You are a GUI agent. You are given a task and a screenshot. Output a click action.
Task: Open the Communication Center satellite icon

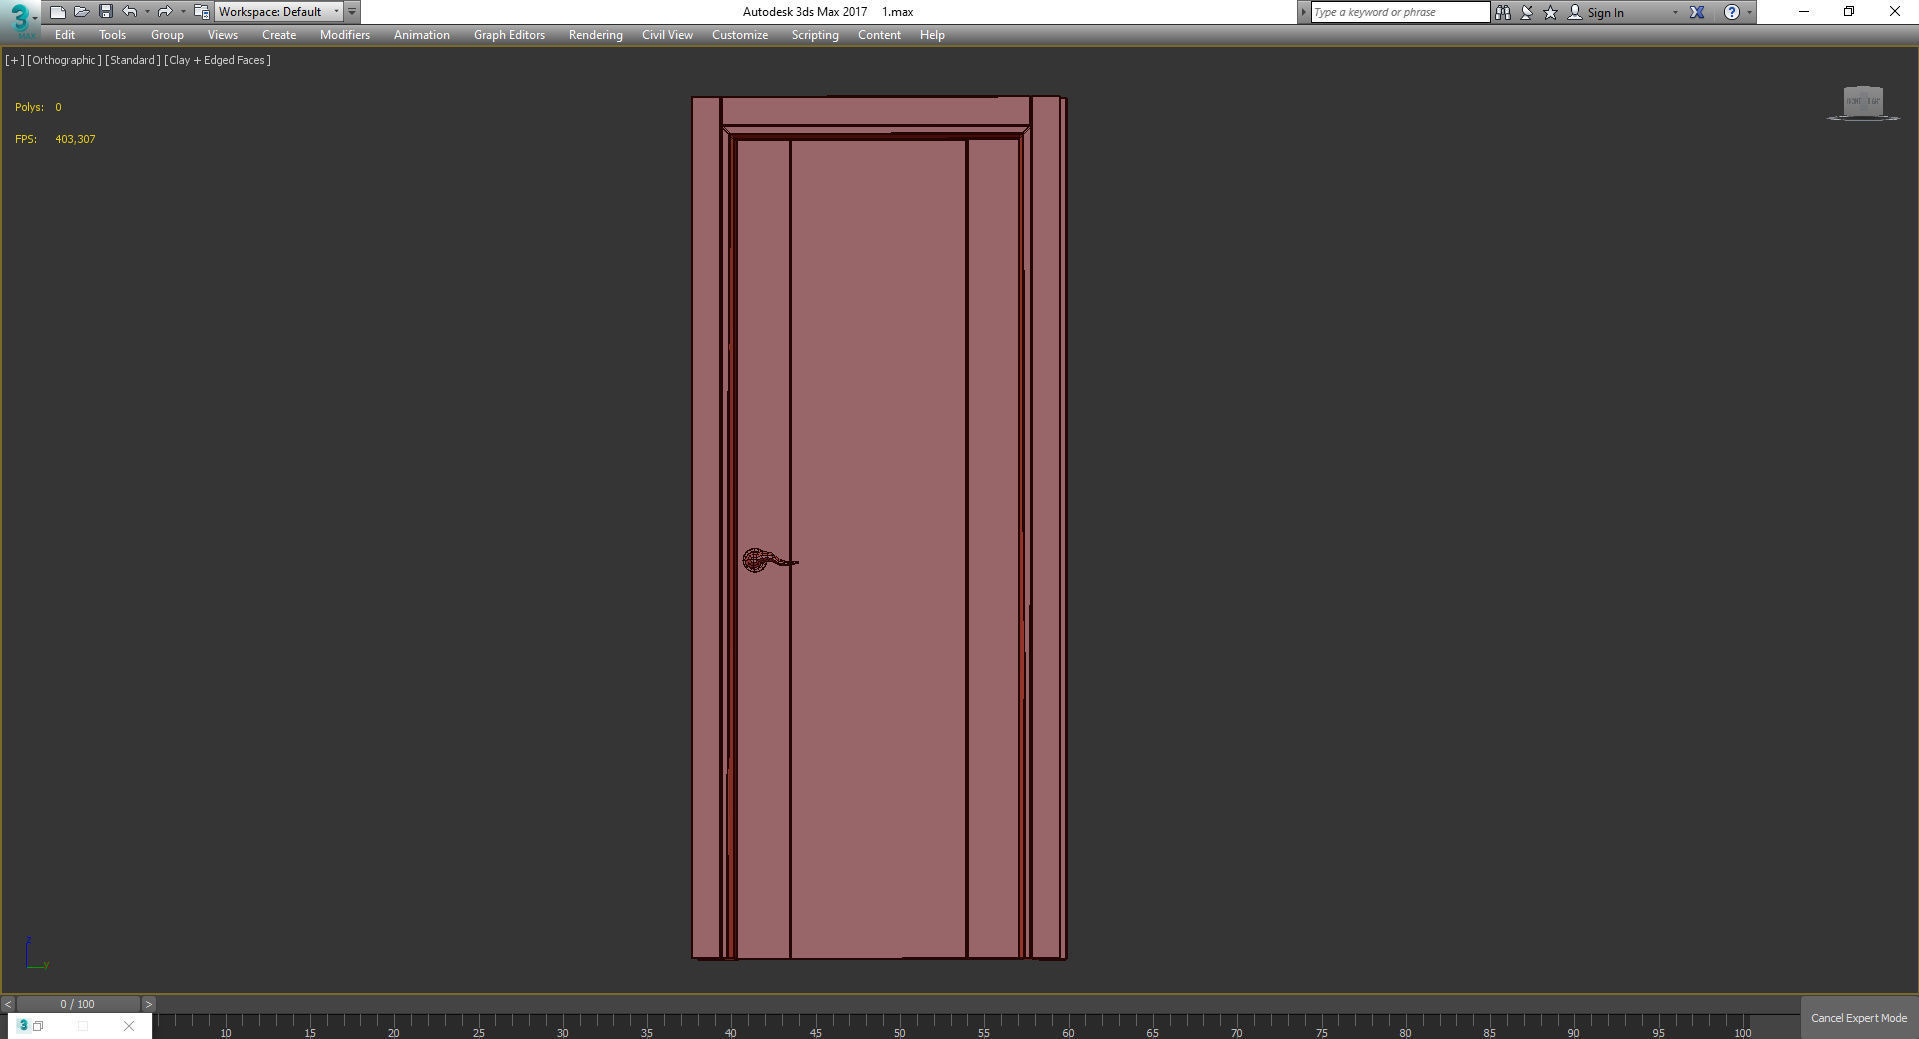[x=1527, y=12]
